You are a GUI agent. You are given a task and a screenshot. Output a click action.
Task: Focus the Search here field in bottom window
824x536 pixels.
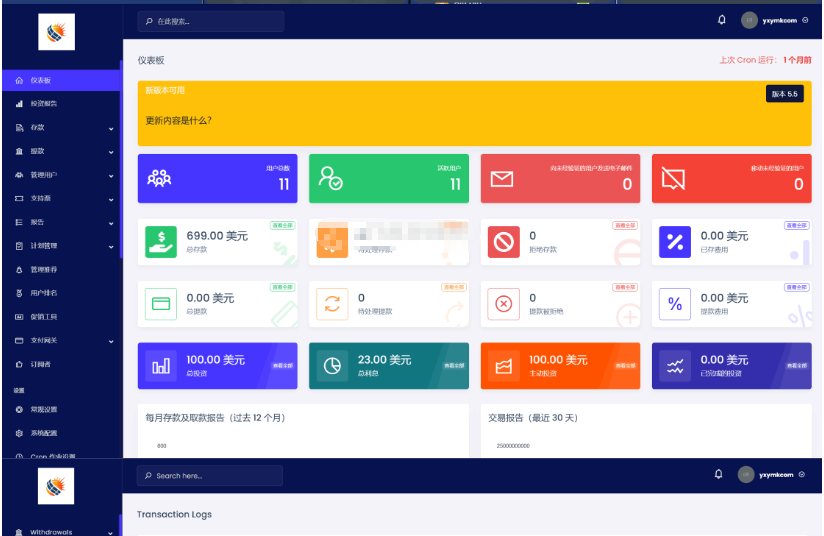tap(210, 476)
